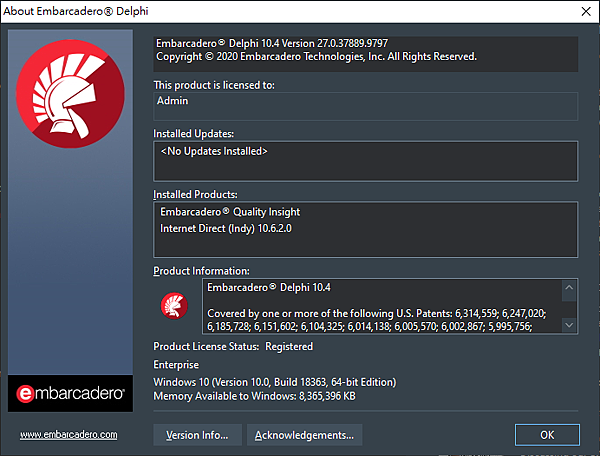Close the About Embarcadero Delphi dialog
Viewport: 600px width, 456px height.
click(x=586, y=11)
